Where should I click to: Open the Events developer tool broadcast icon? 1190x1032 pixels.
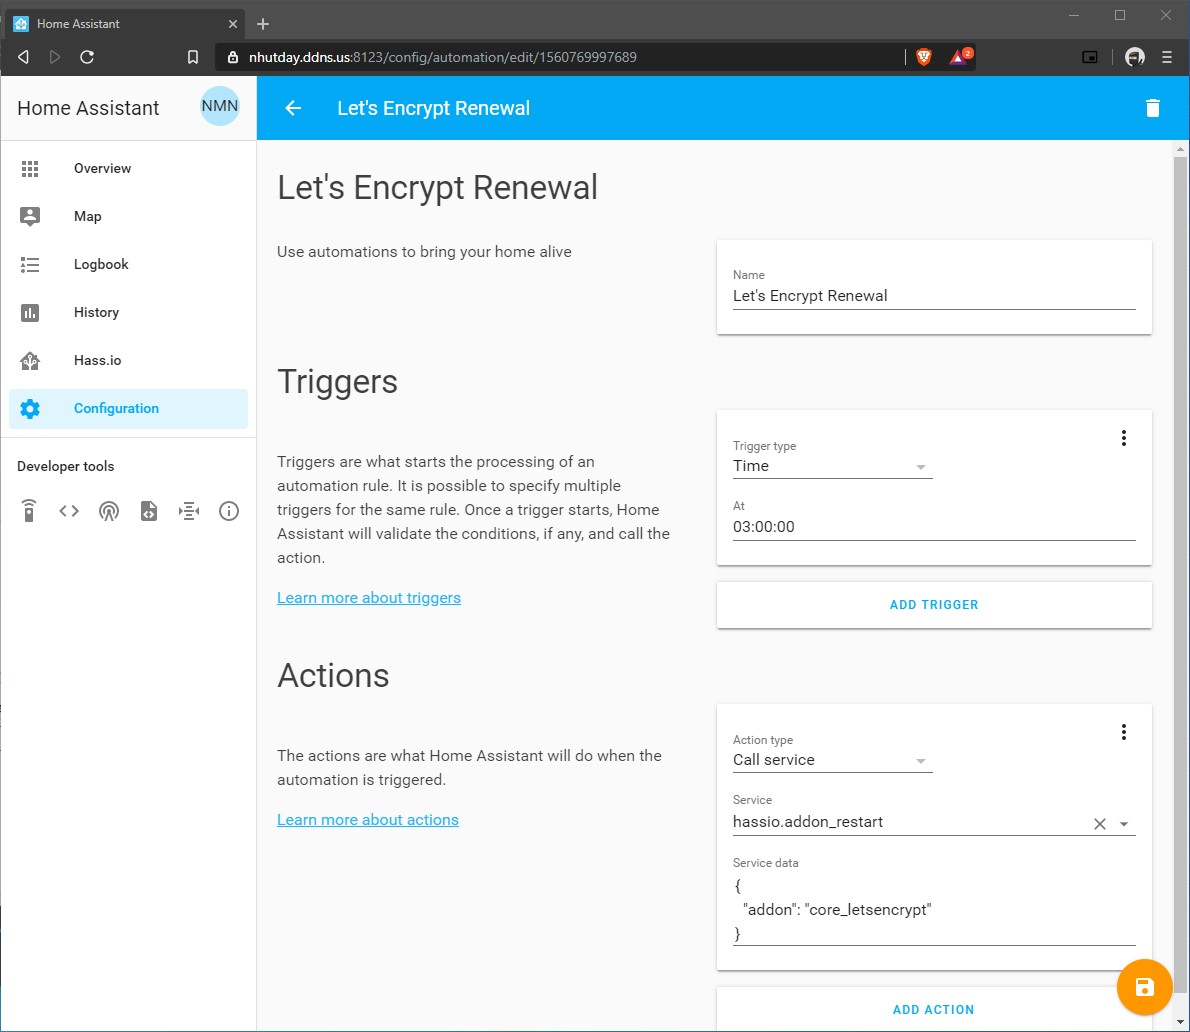[109, 511]
